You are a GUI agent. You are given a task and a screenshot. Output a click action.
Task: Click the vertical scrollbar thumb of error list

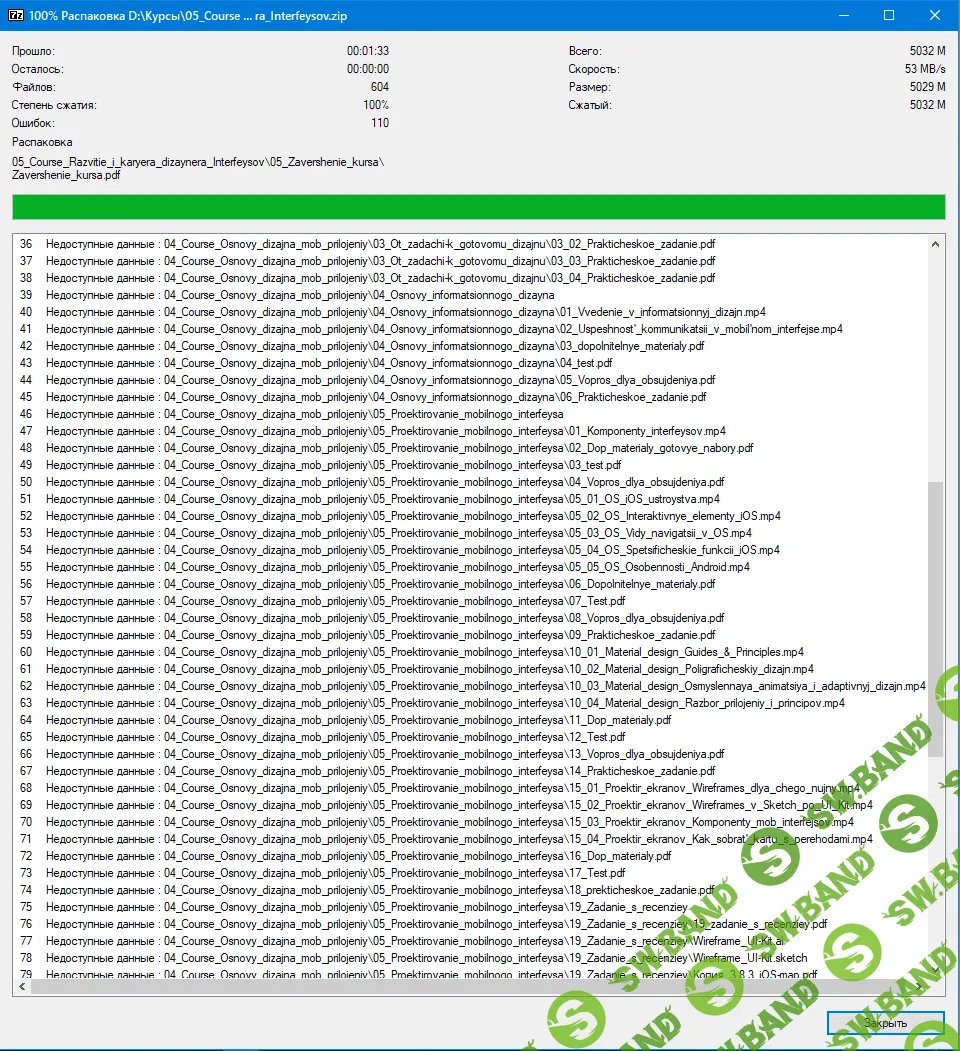coord(936,620)
